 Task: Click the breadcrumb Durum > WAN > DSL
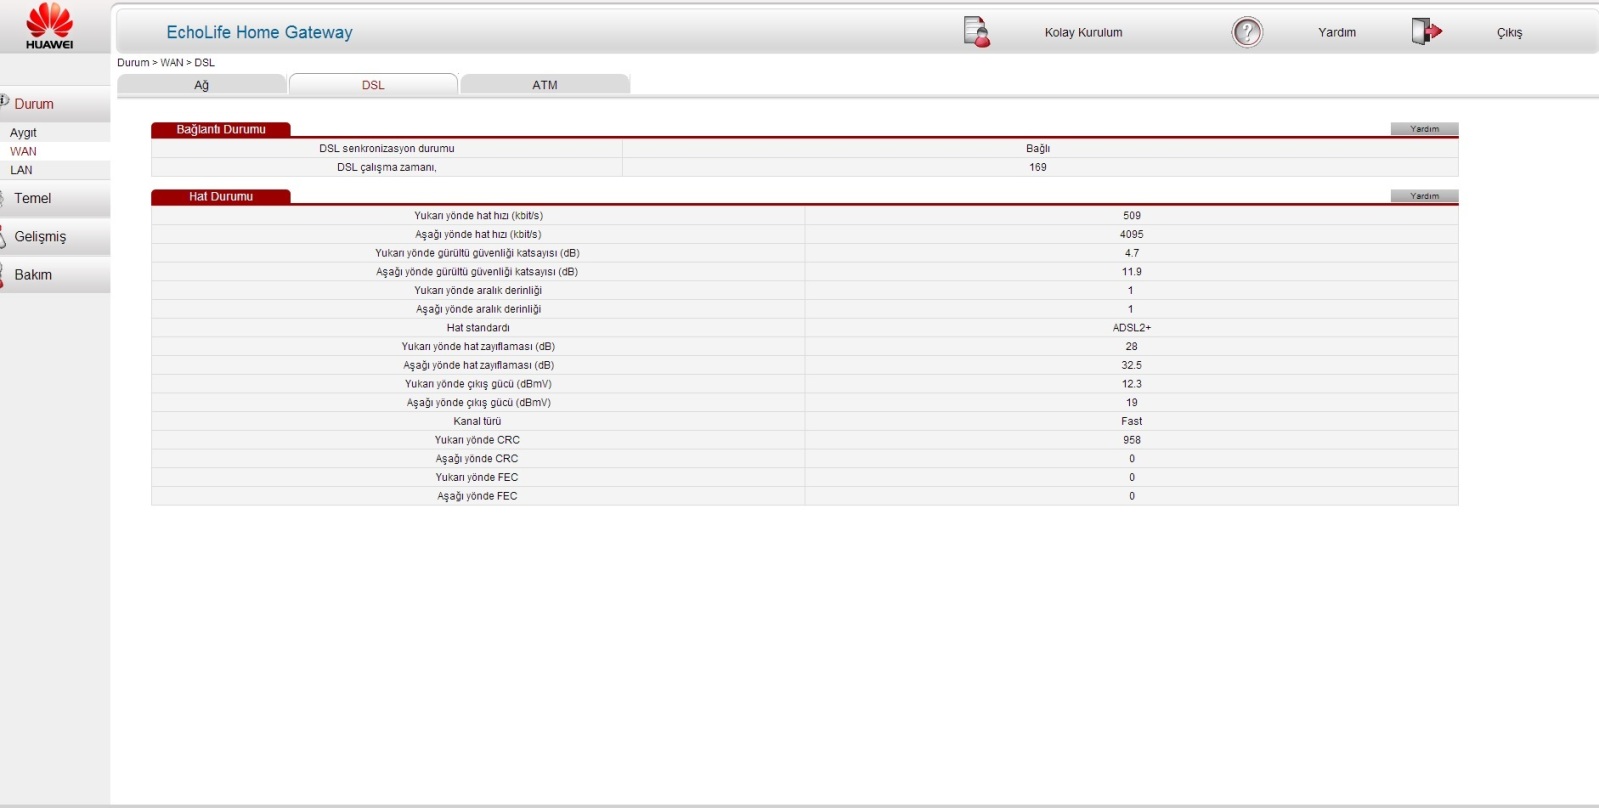(166, 62)
